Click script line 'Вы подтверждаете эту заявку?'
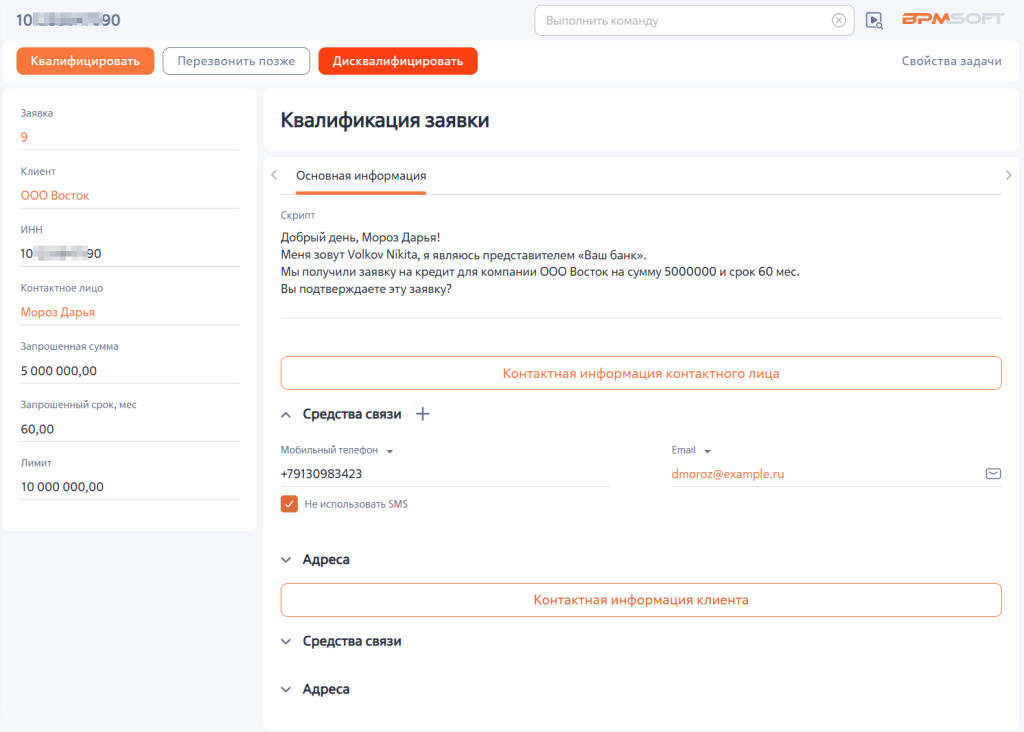The image size is (1024, 732). tap(366, 289)
